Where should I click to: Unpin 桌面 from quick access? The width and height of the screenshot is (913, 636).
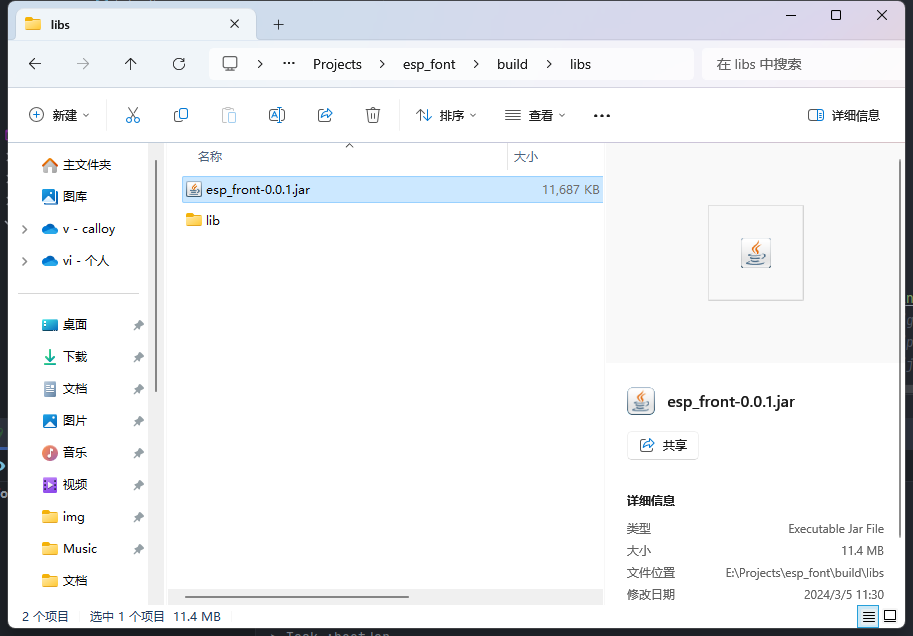point(138,325)
